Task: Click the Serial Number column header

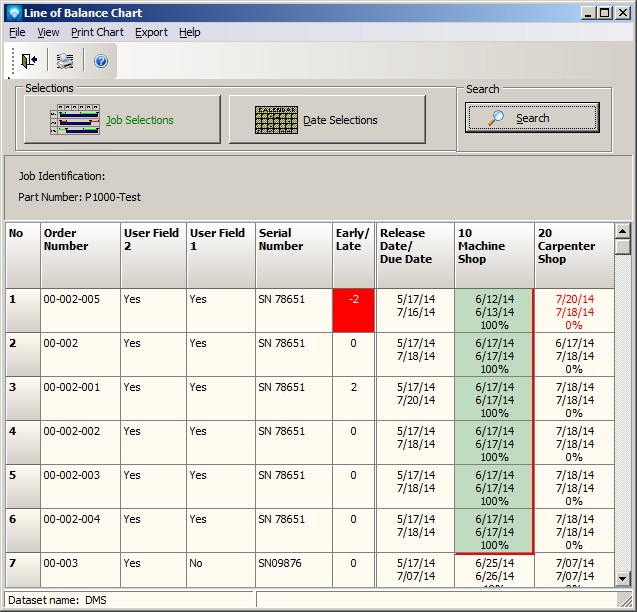Action: pos(293,255)
